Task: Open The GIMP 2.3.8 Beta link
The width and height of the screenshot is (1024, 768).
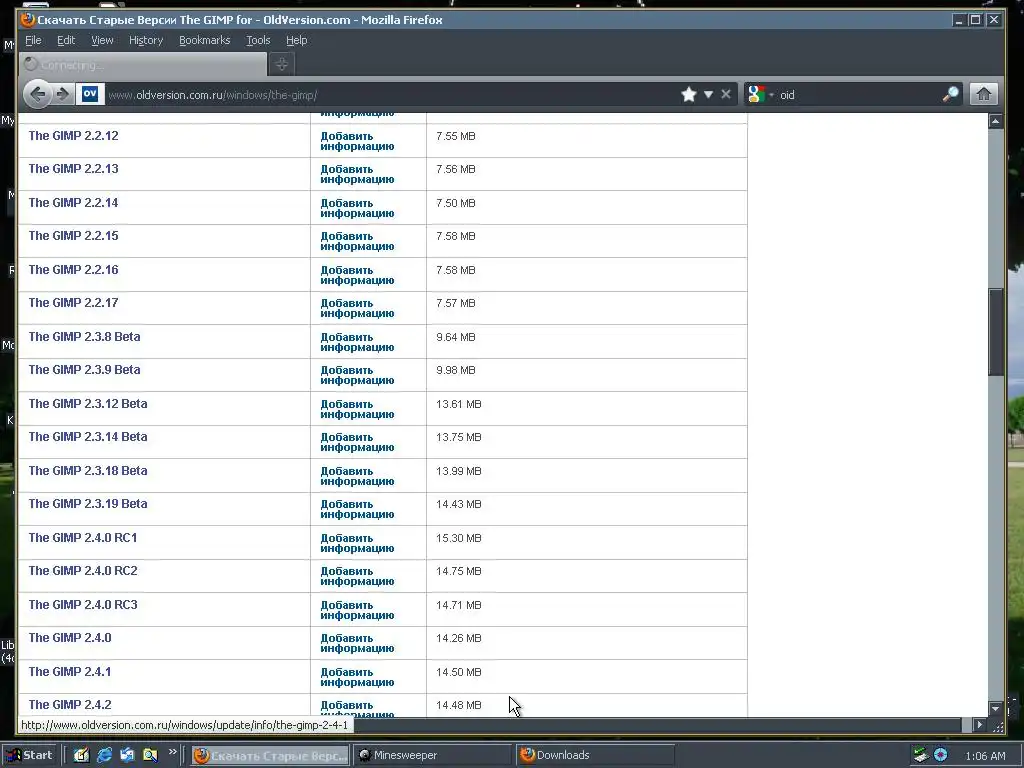Action: click(x=84, y=337)
